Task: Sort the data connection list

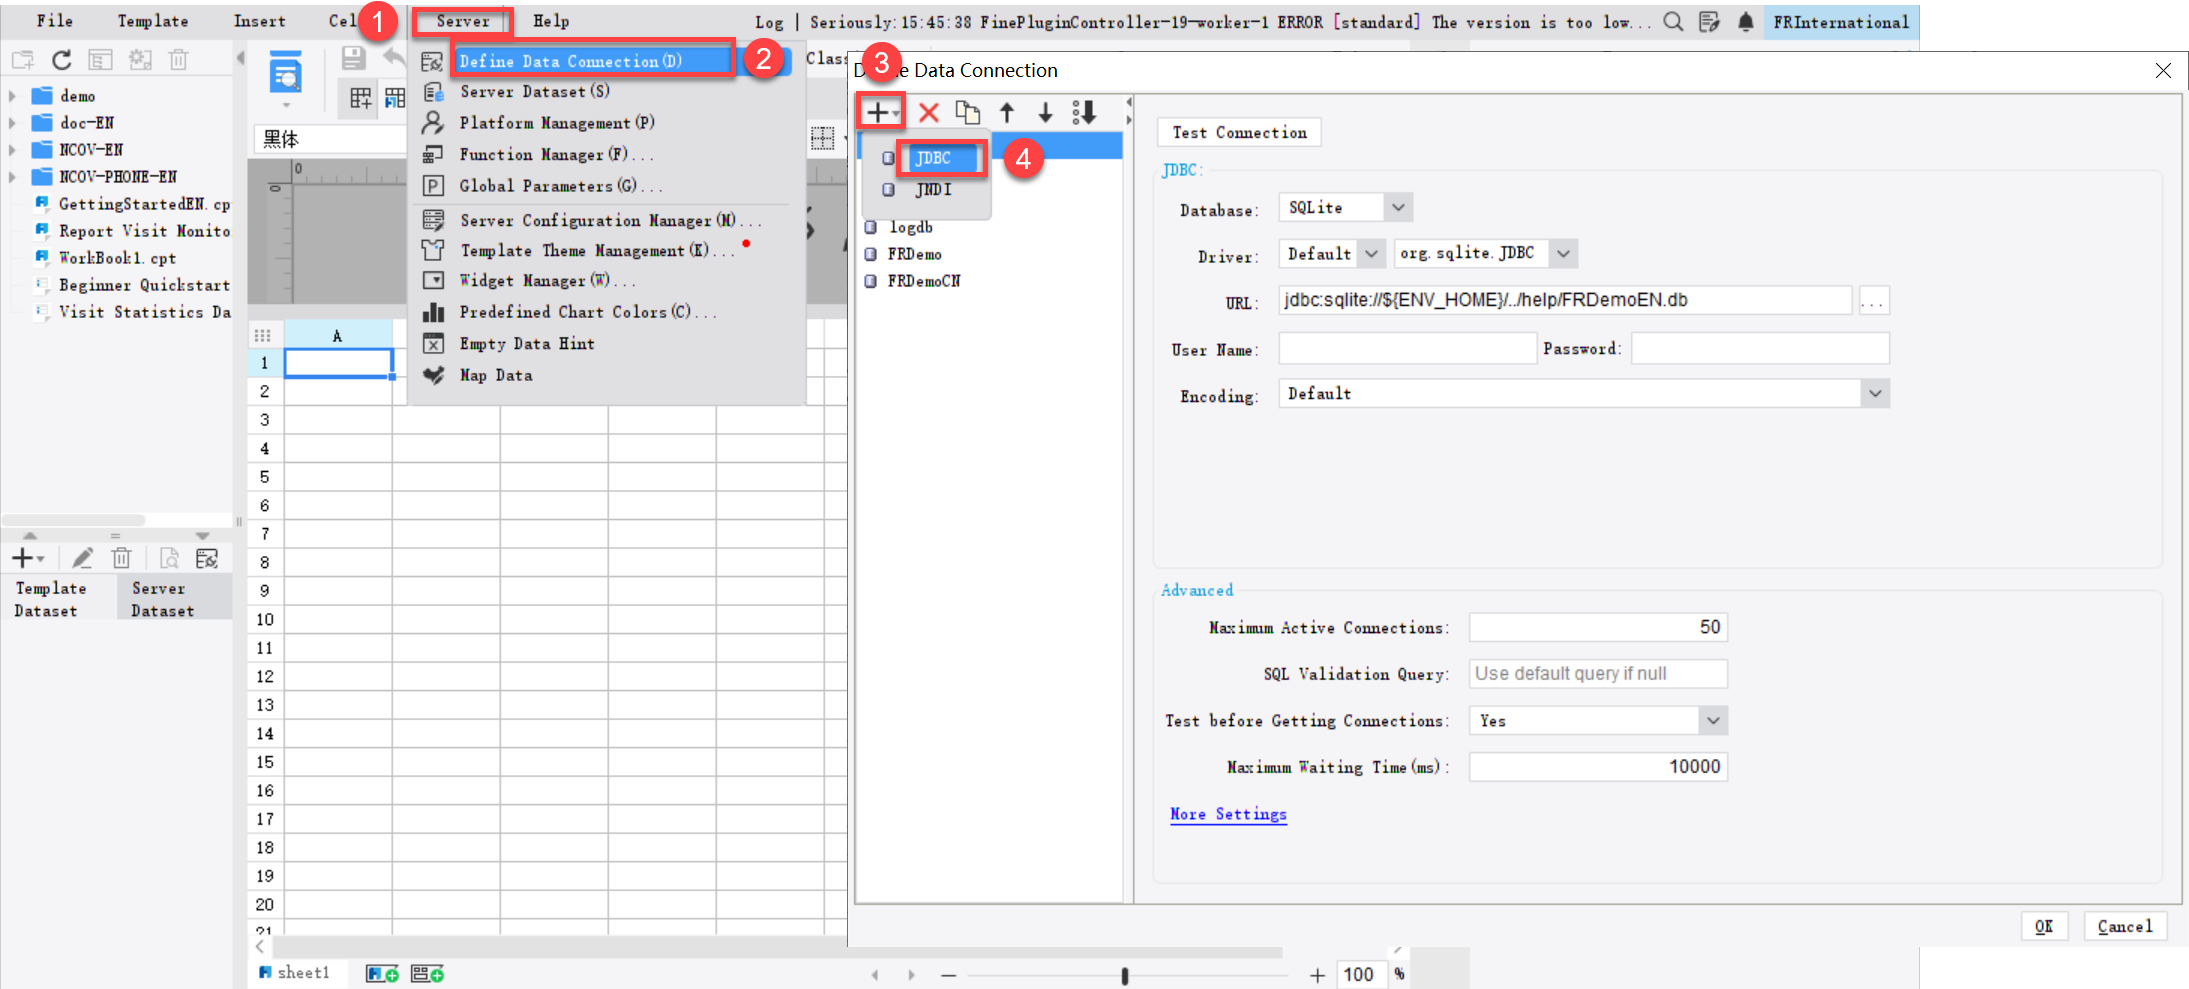Action: click(1083, 112)
